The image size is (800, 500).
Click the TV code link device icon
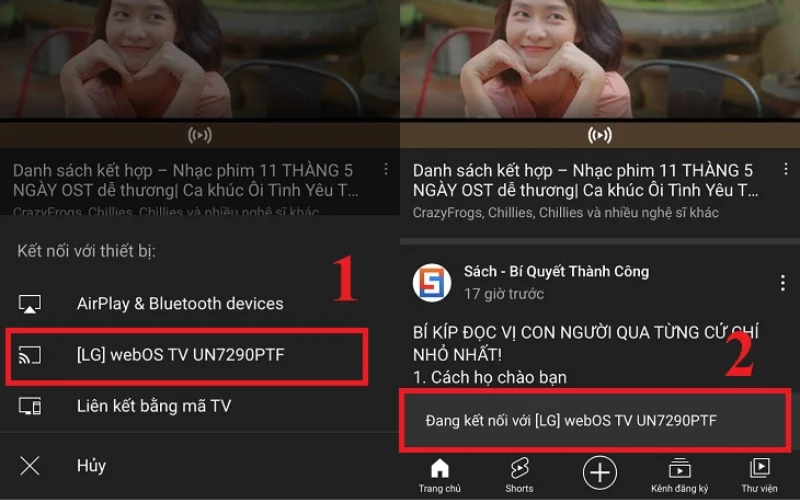pos(30,406)
